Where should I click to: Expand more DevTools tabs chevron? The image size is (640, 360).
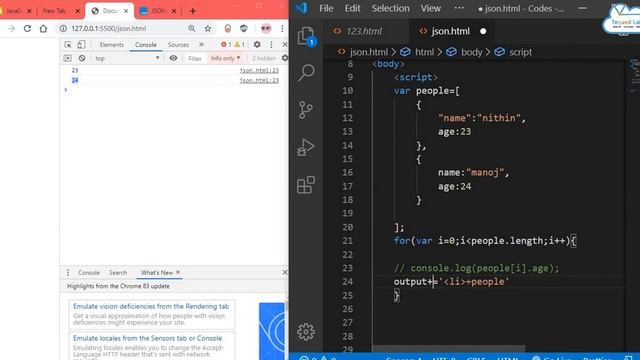point(201,44)
